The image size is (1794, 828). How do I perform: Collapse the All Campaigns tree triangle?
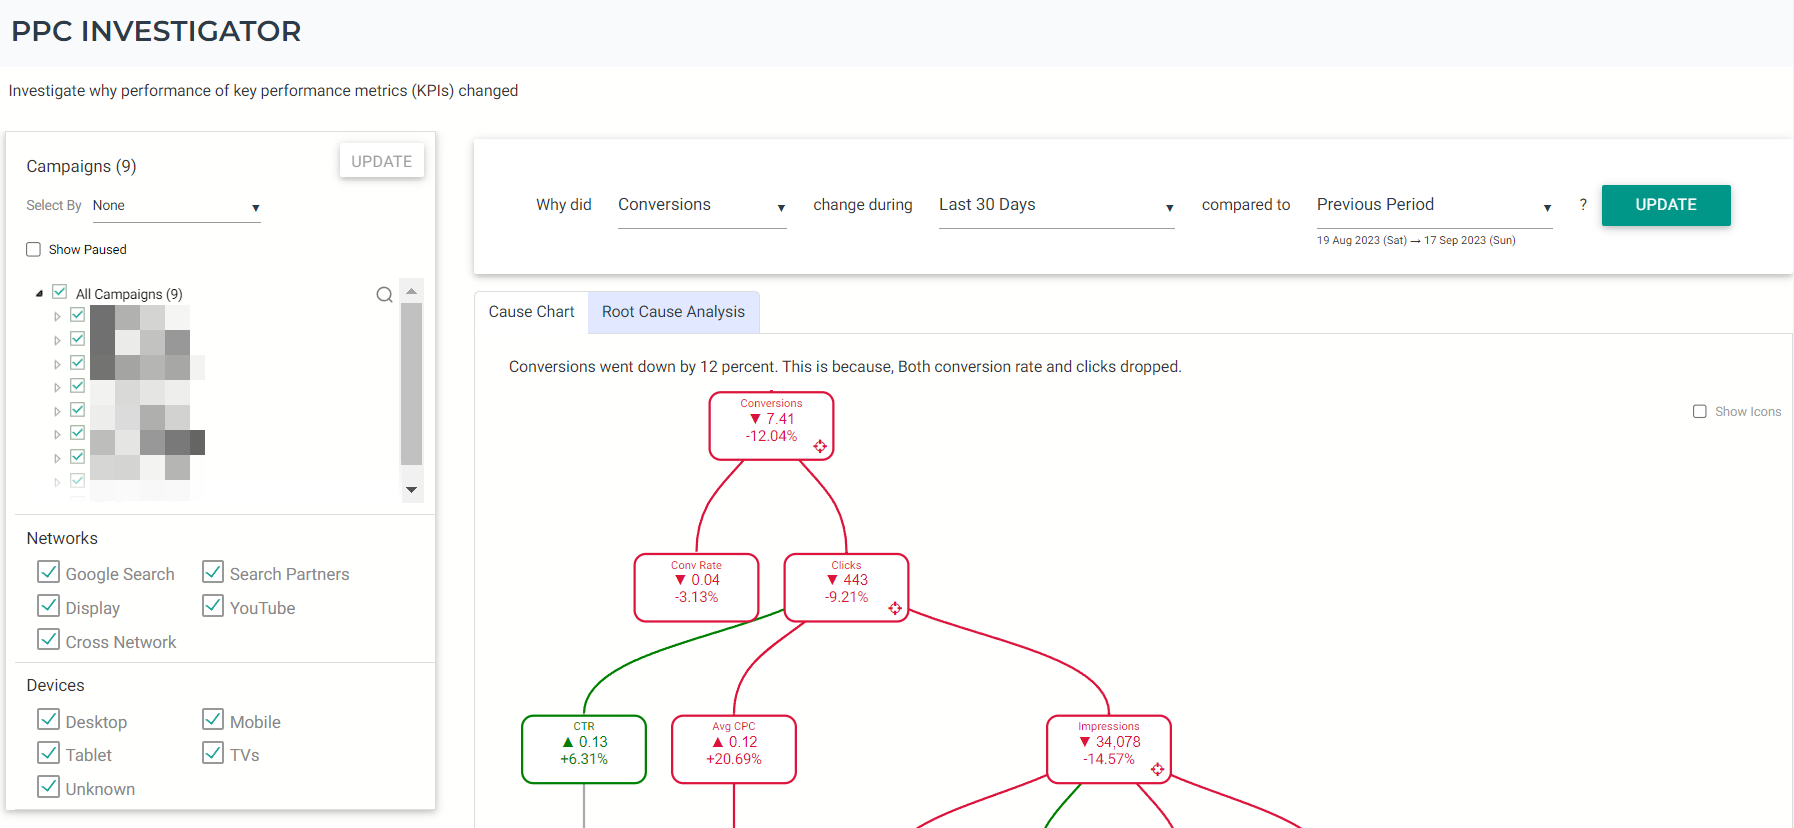(x=39, y=294)
